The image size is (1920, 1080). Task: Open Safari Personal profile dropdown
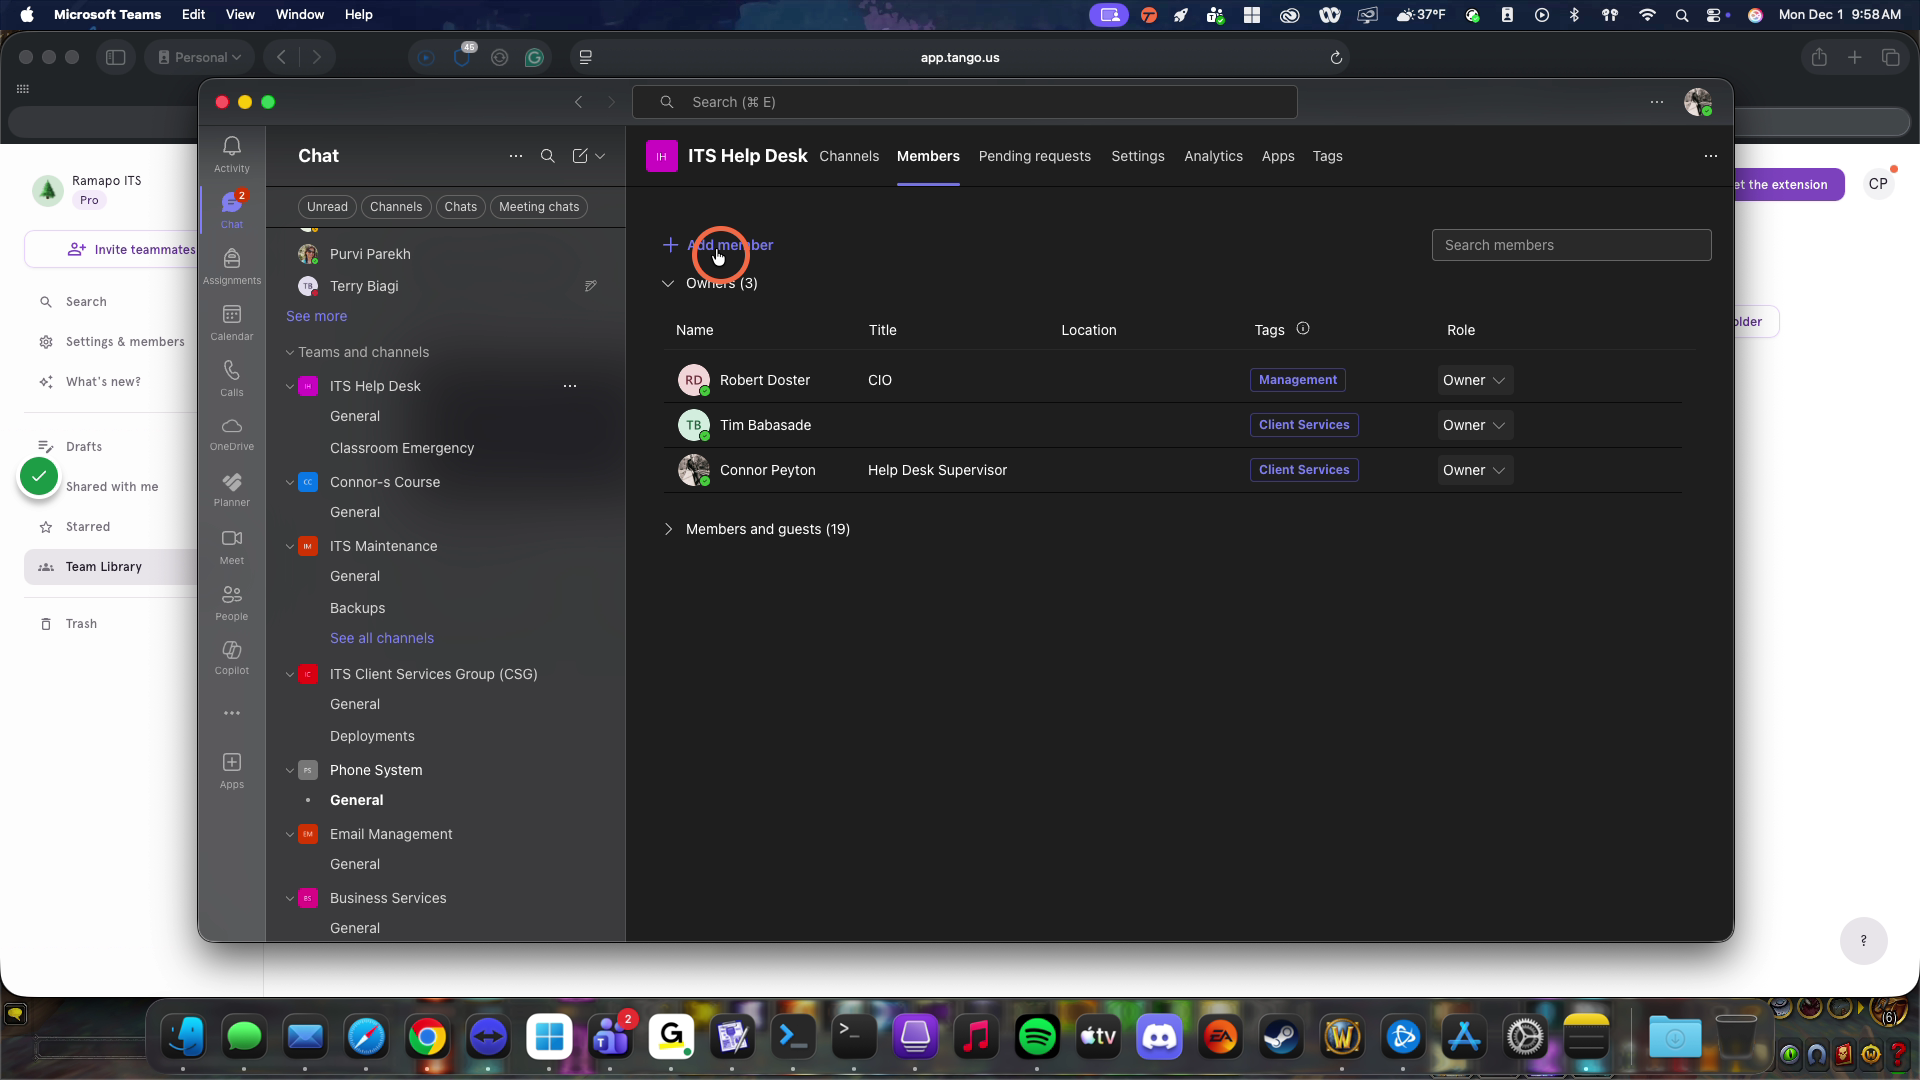(x=199, y=58)
